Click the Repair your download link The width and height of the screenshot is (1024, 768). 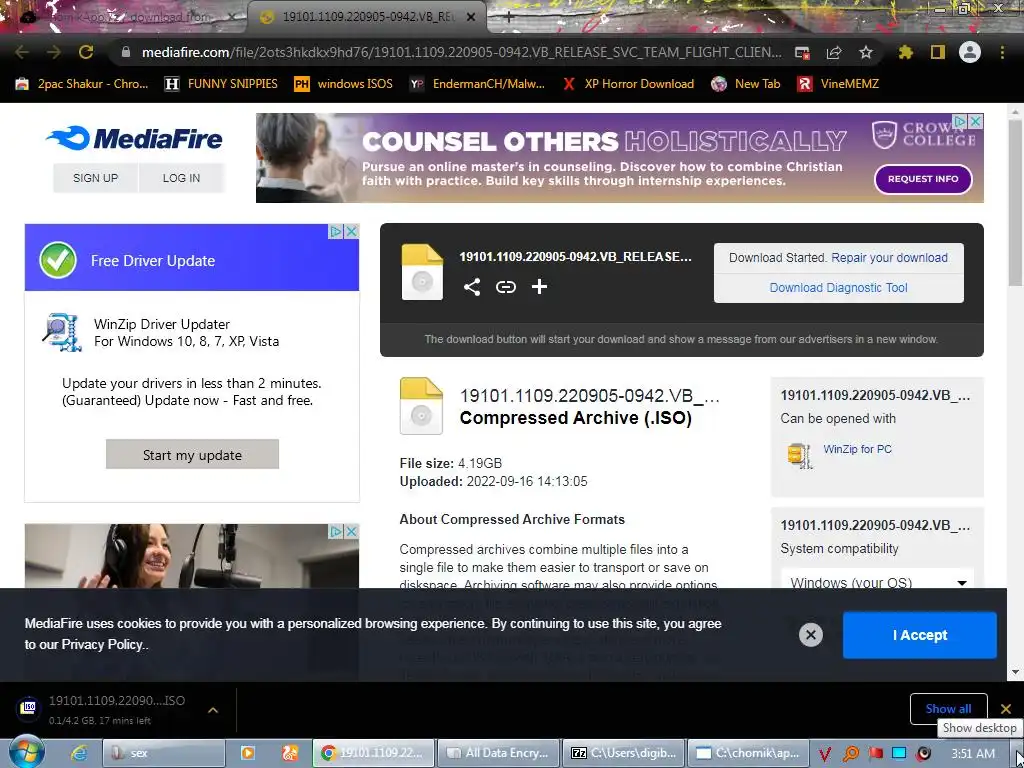(889, 257)
